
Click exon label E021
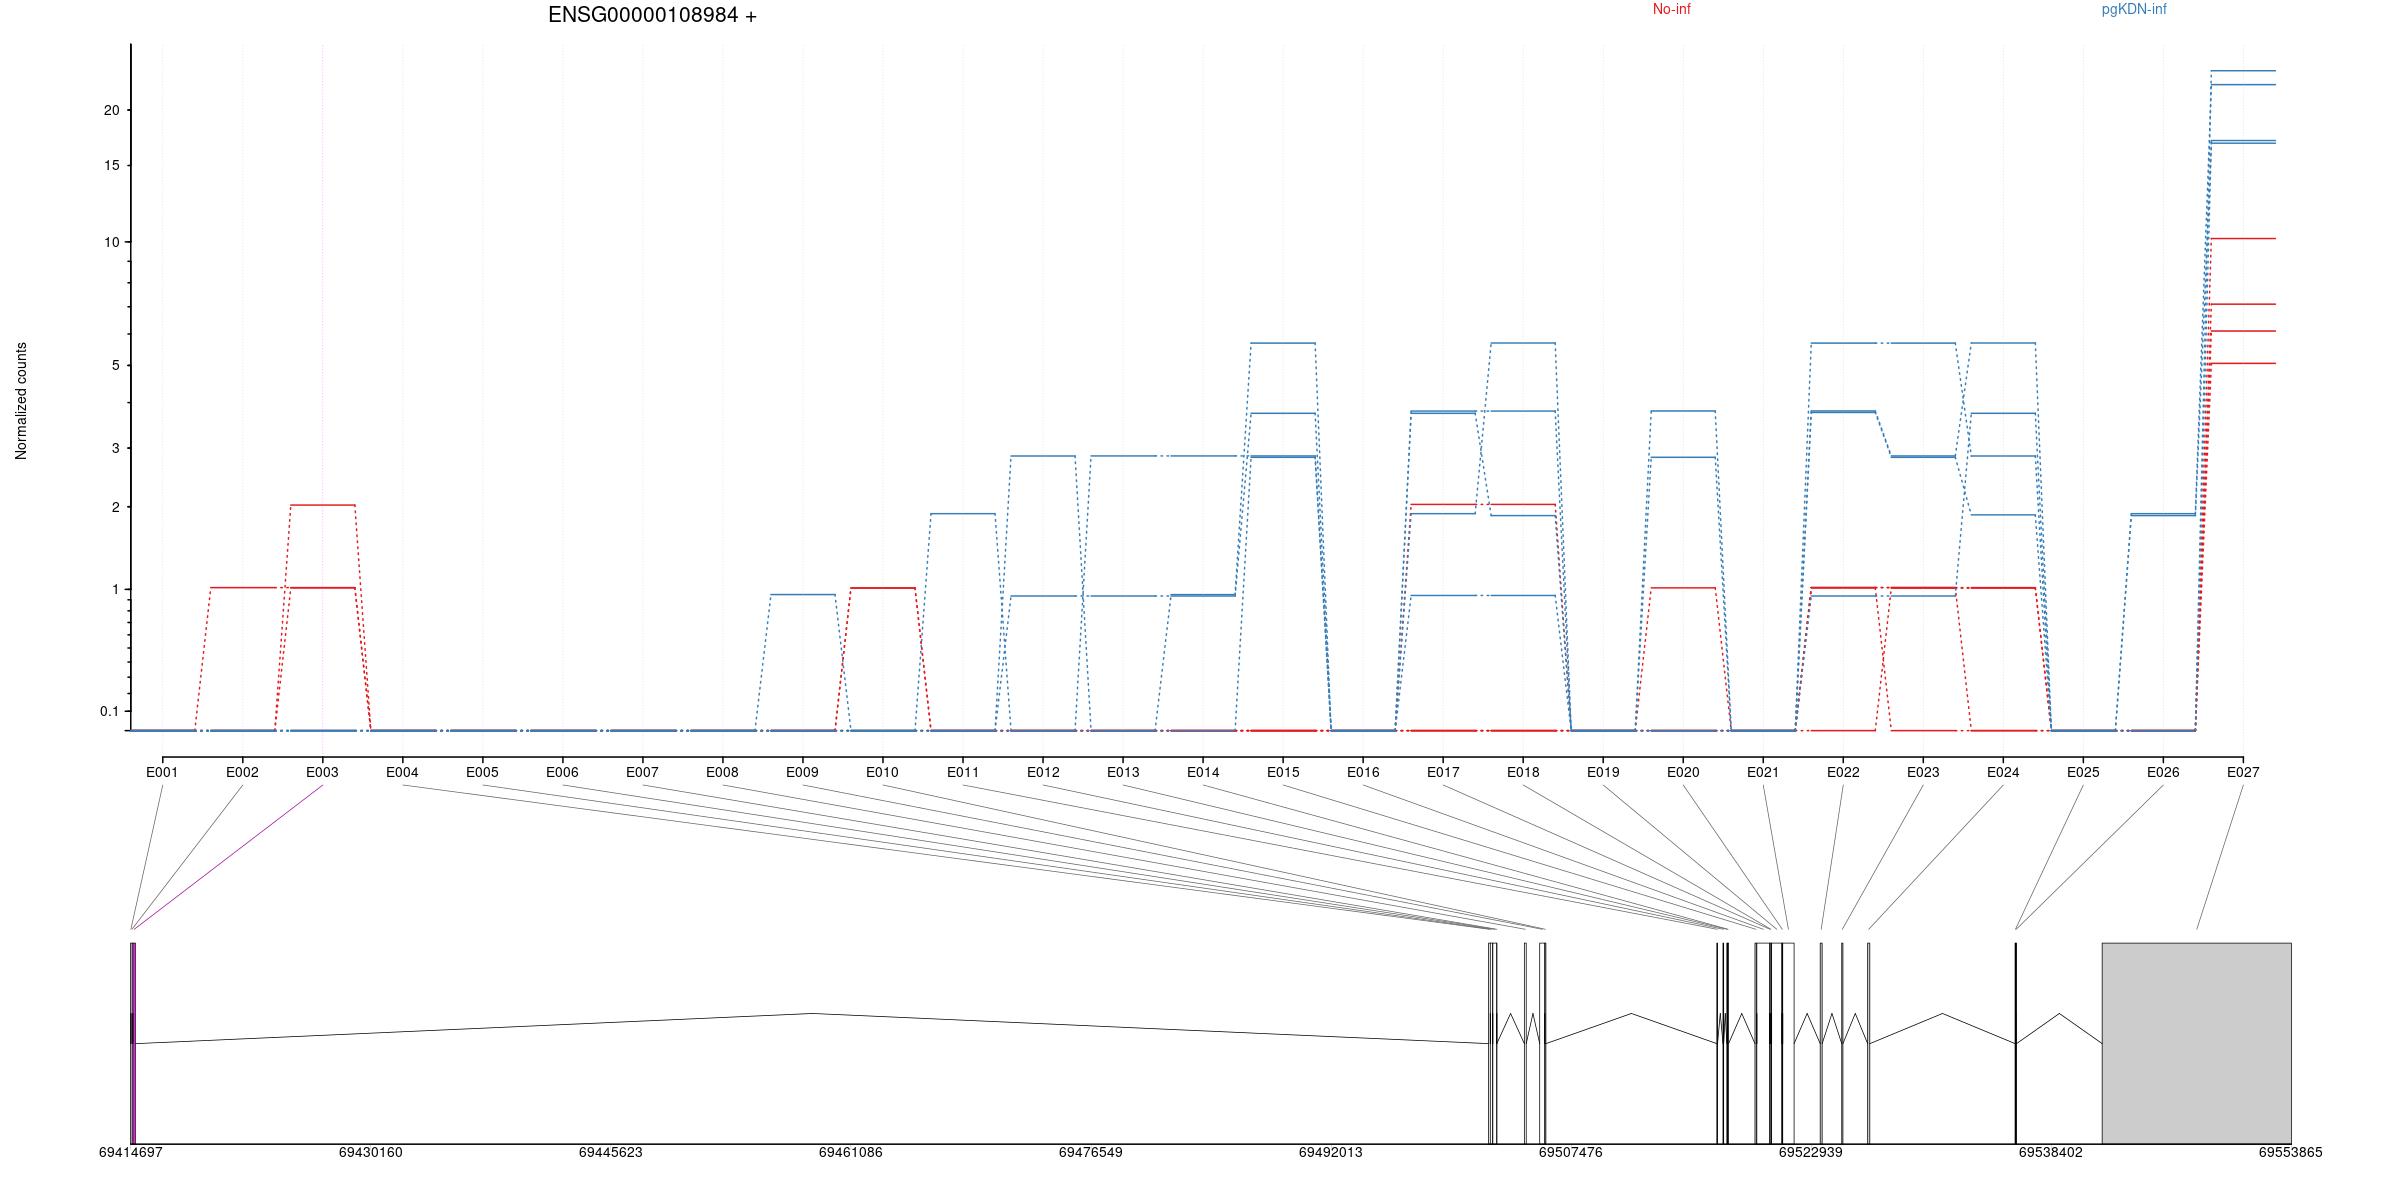(x=1763, y=772)
